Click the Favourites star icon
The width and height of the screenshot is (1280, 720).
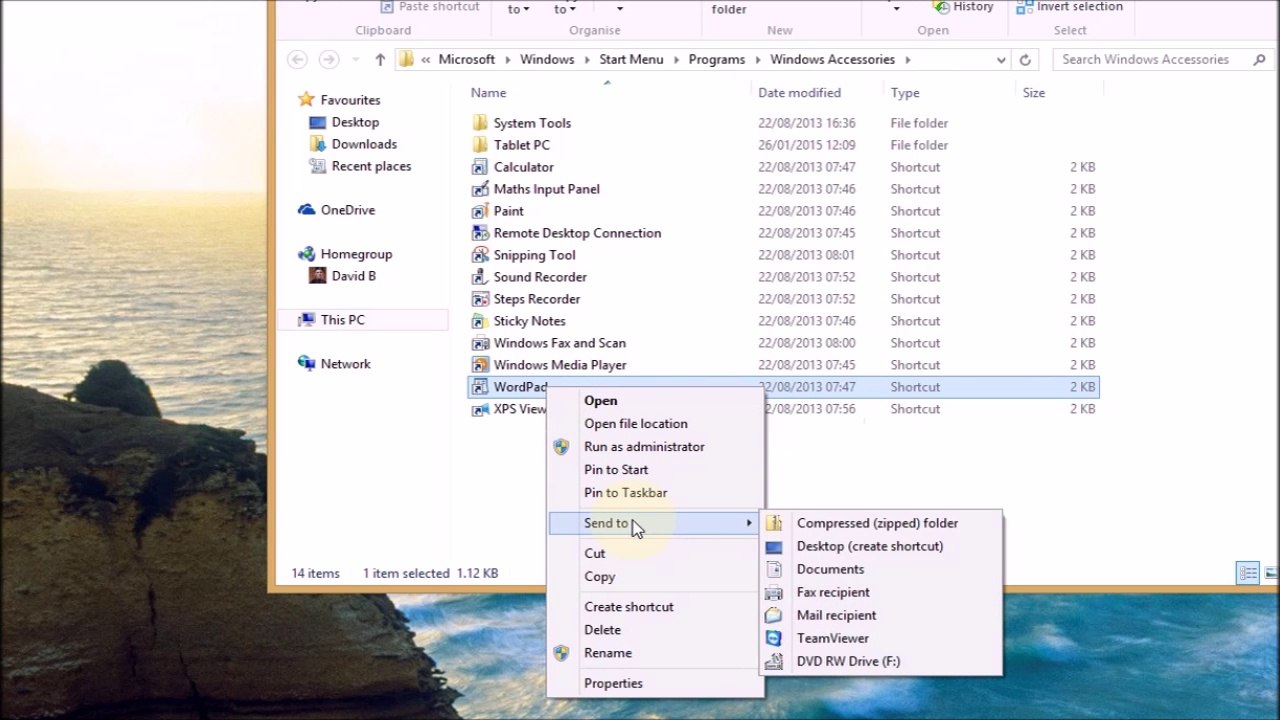coord(307,100)
